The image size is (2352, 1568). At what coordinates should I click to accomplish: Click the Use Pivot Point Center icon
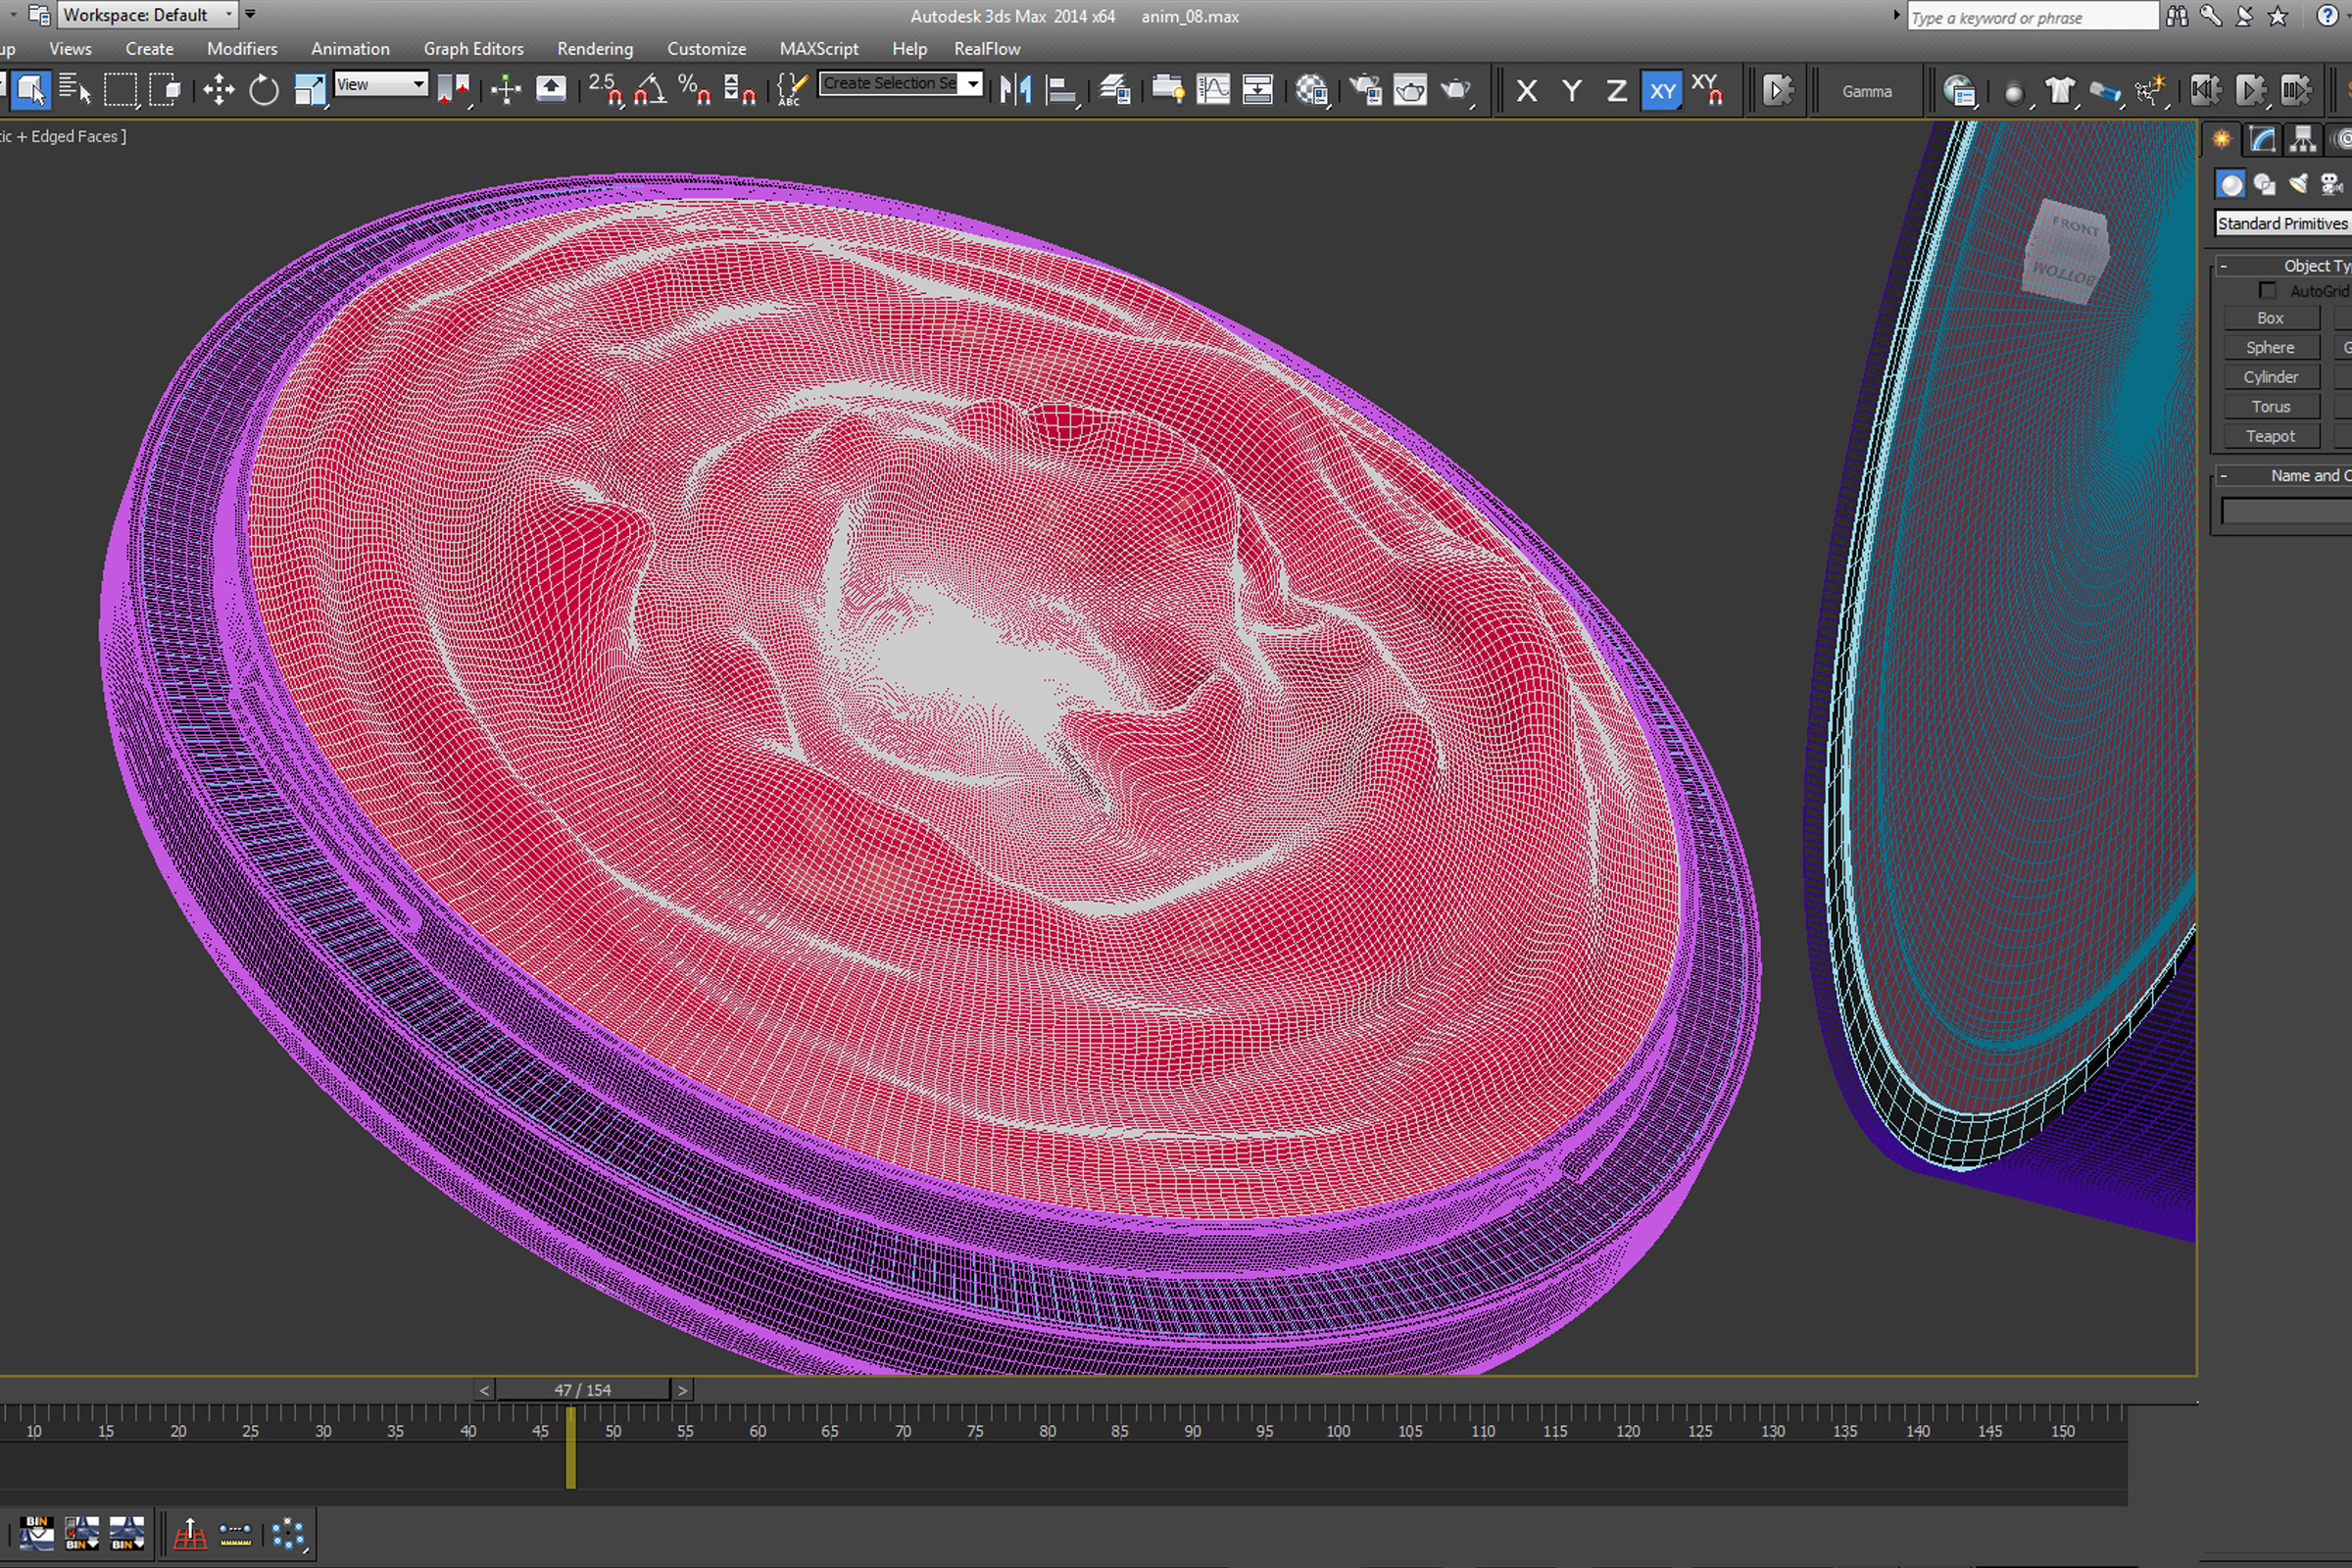click(x=453, y=90)
